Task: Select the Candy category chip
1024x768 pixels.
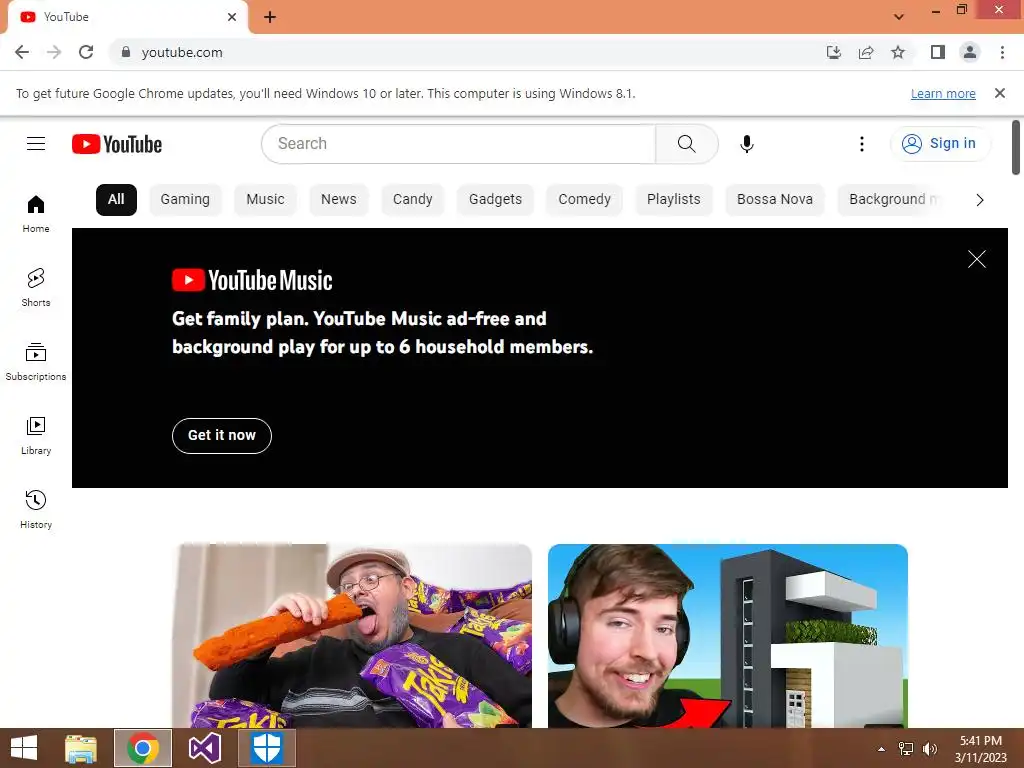Action: click(x=413, y=200)
